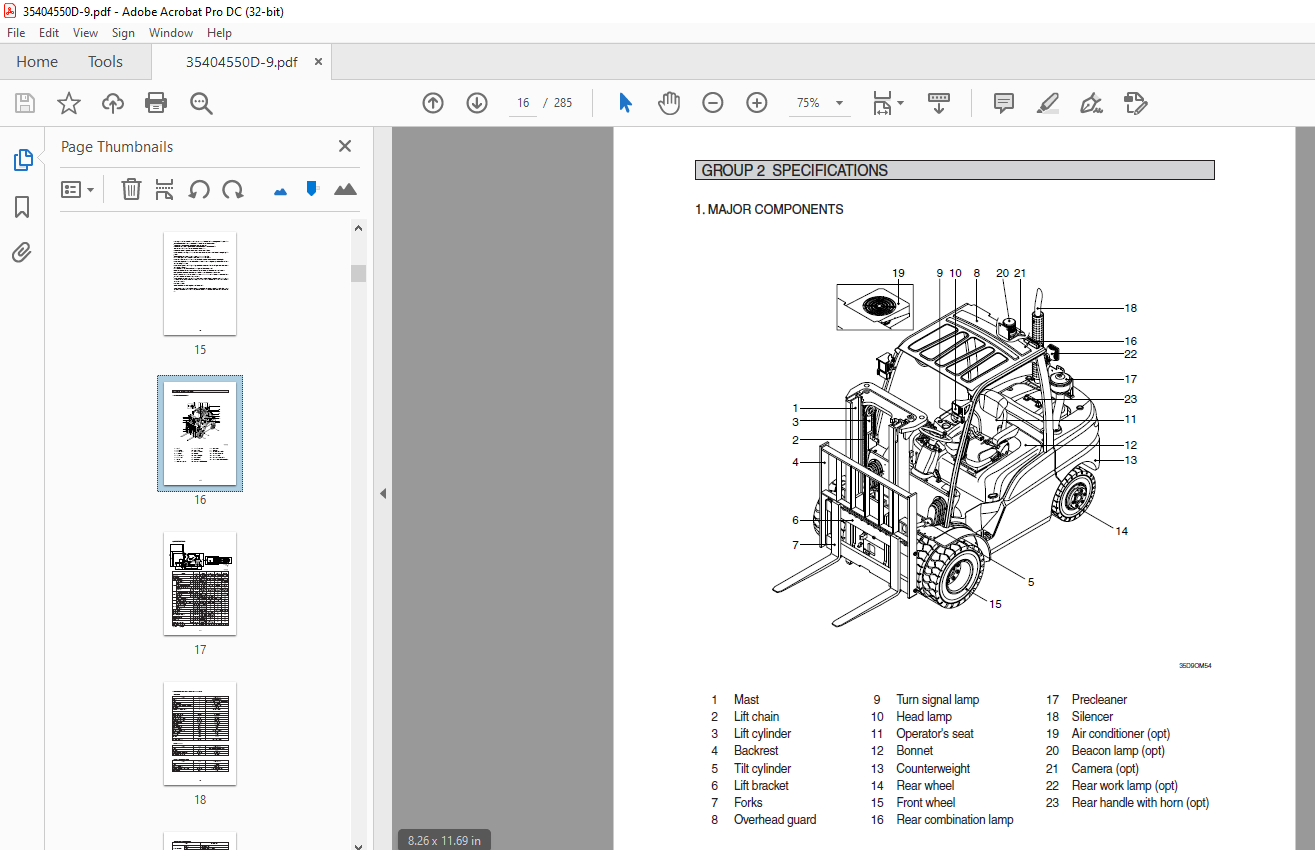This screenshot has width=1315, height=850.
Task: Insert page break scissors icon in thumbnails
Action: coord(165,189)
